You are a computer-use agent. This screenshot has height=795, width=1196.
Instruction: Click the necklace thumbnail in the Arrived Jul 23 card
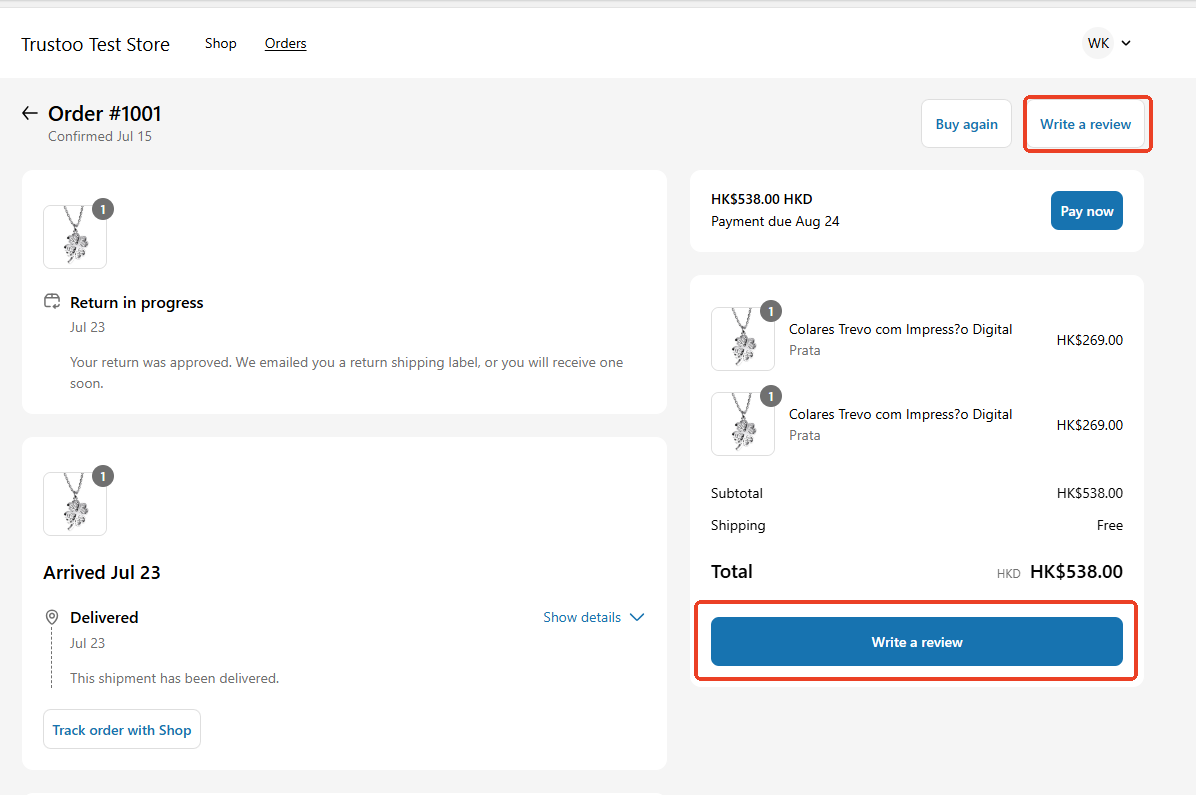pos(75,504)
